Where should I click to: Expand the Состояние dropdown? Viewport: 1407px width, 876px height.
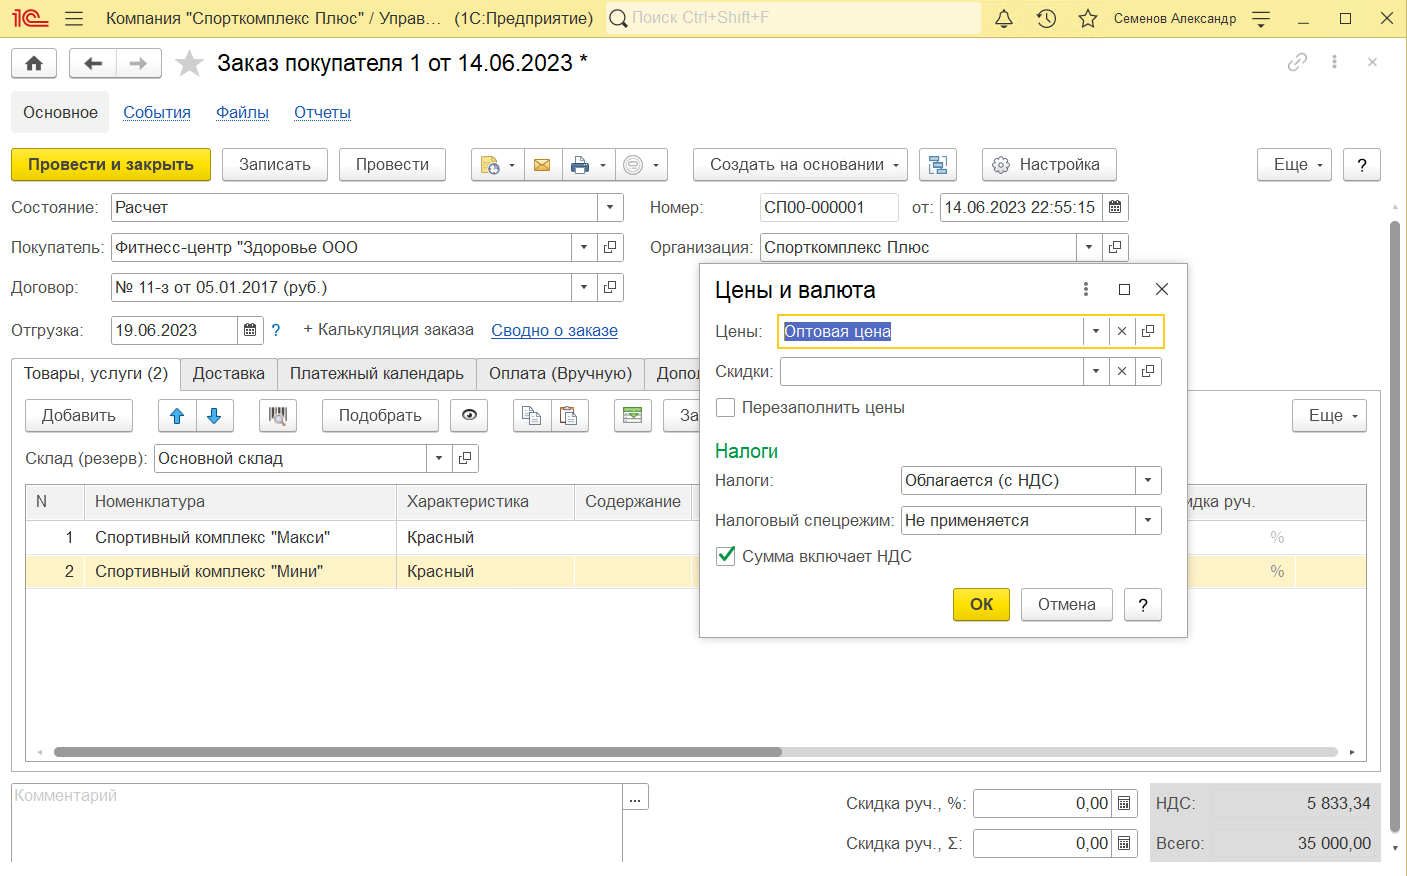tap(610, 207)
